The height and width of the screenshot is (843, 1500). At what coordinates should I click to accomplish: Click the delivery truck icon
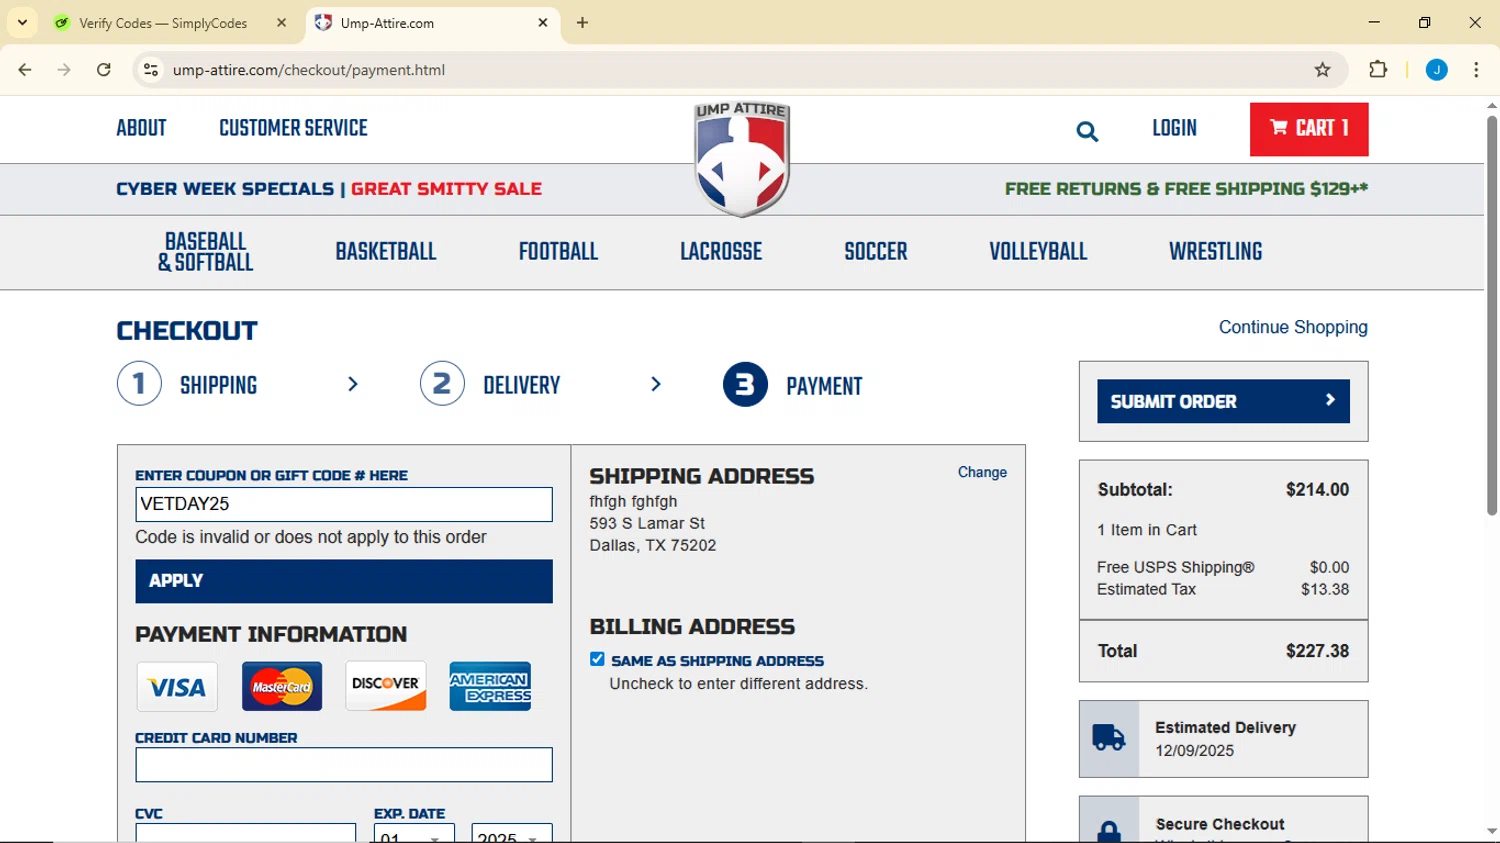click(x=1109, y=738)
